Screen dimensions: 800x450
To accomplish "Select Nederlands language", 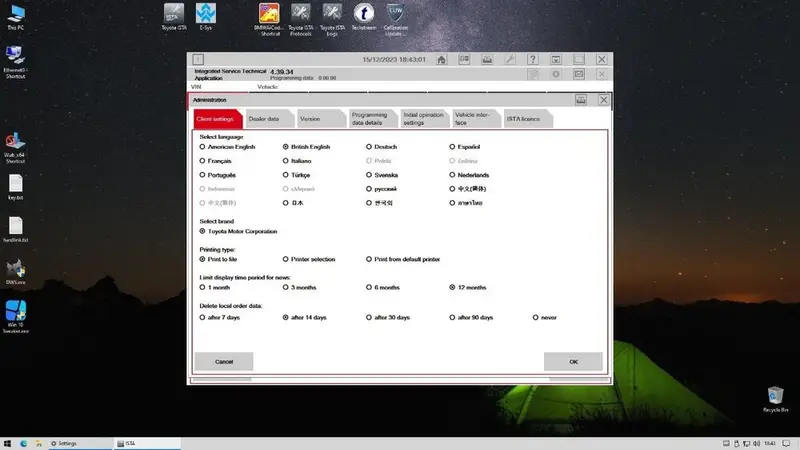I will point(452,175).
